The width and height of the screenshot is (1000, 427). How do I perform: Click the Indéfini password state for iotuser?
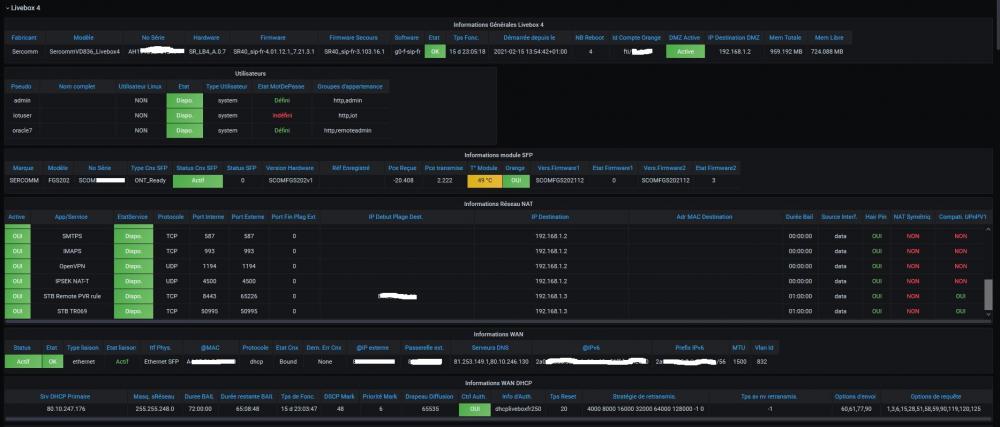point(282,115)
